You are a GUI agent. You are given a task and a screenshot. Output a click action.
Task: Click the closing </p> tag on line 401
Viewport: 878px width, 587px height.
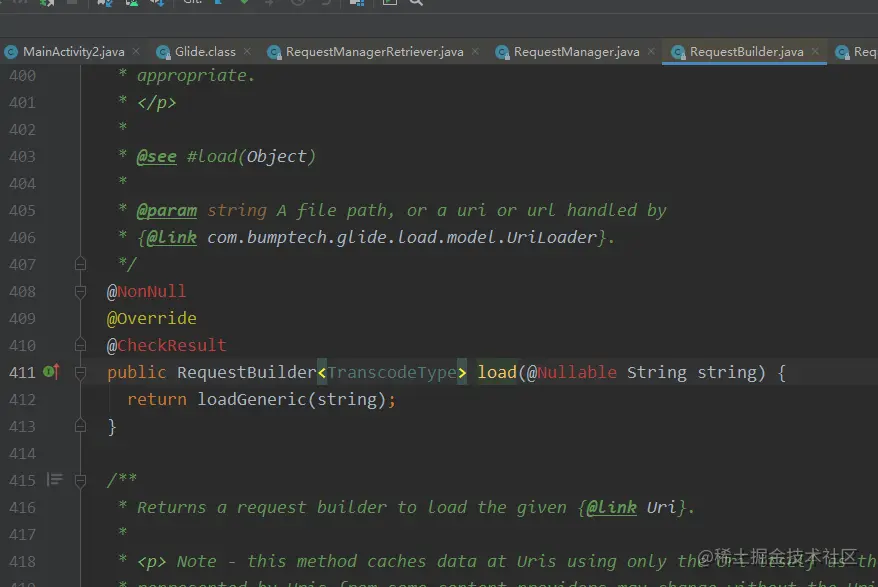click(157, 103)
